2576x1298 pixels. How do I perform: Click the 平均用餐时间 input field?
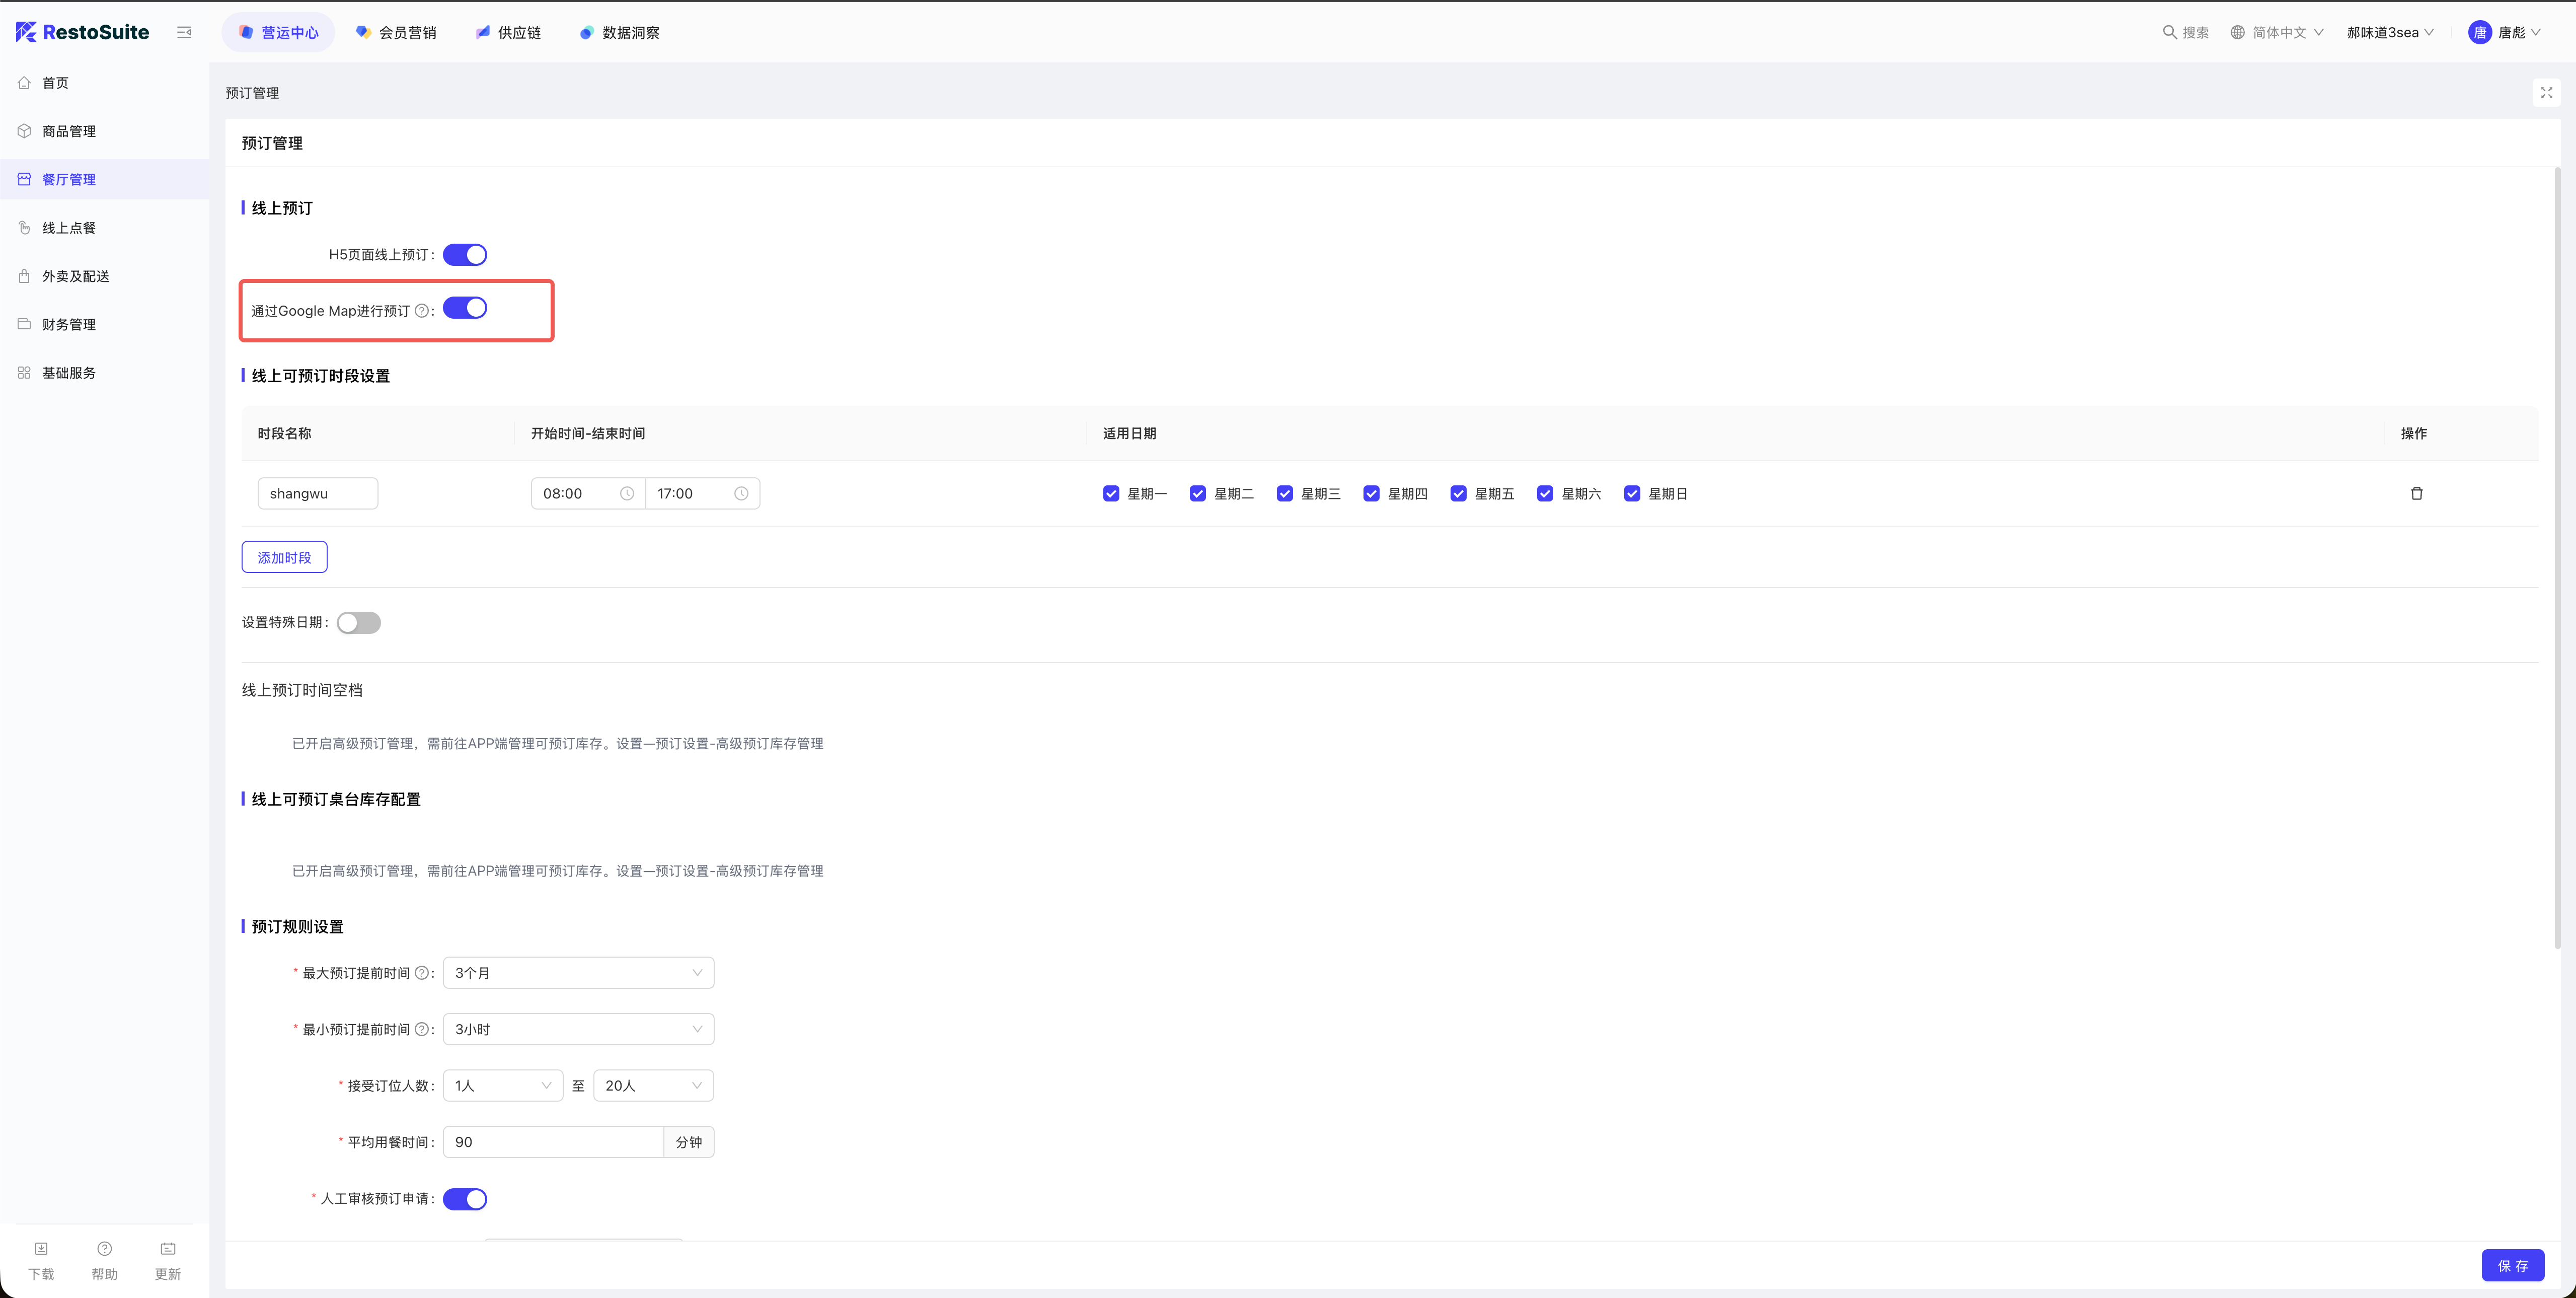552,1142
